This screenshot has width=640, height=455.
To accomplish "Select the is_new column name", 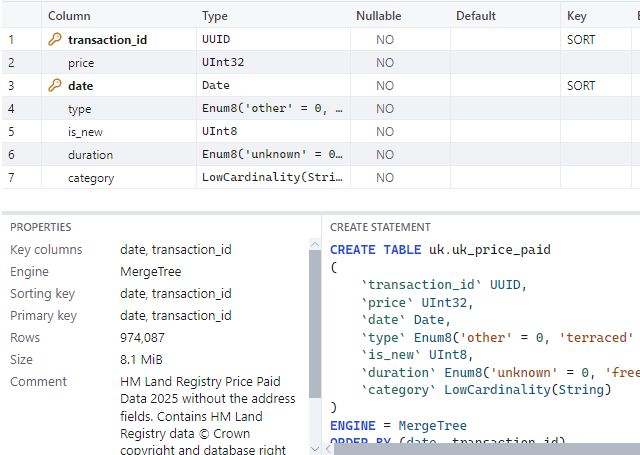I will click(85, 132).
